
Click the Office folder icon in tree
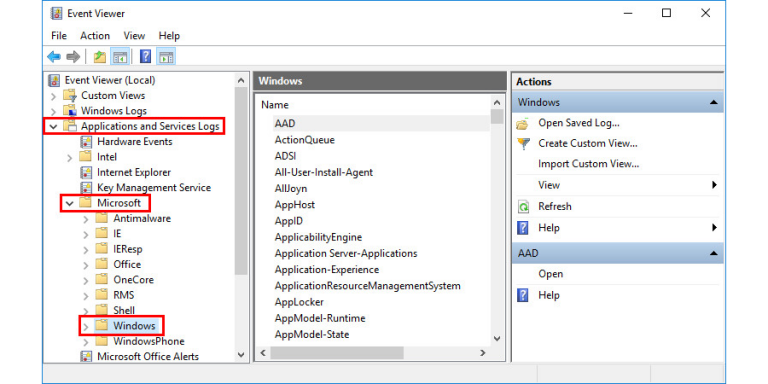point(101,264)
